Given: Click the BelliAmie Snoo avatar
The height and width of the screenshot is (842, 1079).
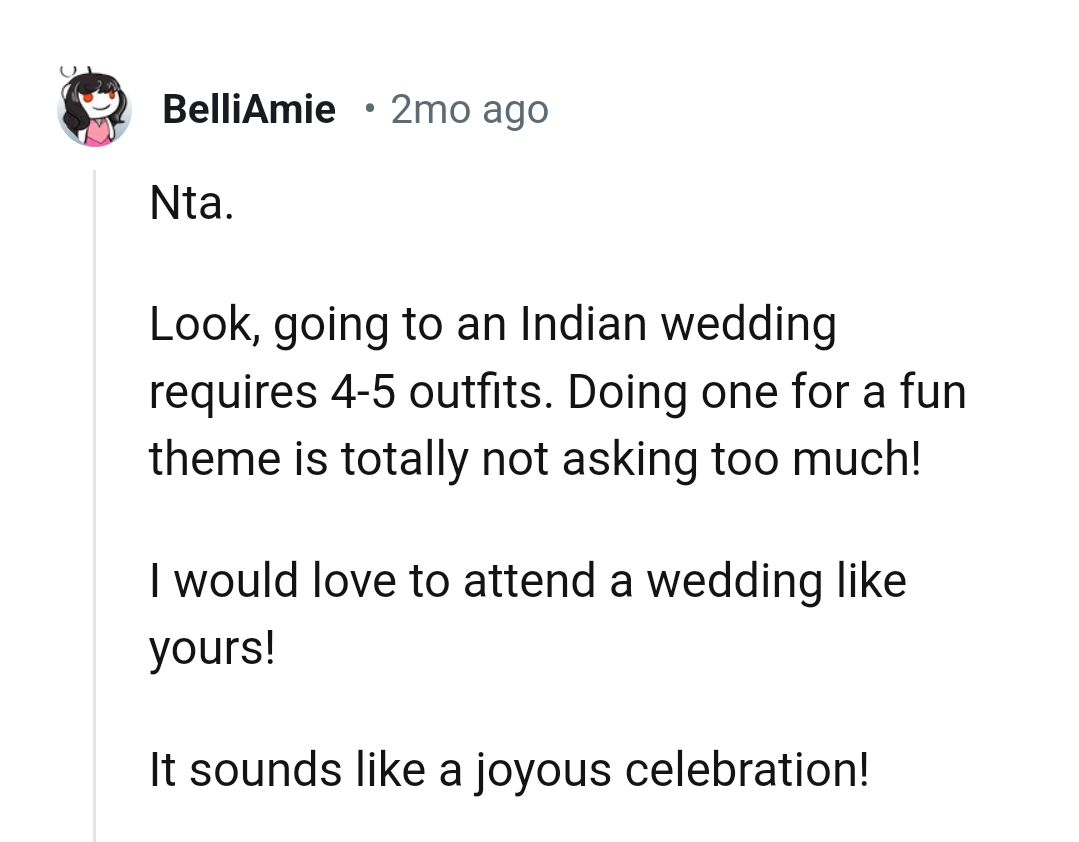Looking at the screenshot, I should point(95,108).
